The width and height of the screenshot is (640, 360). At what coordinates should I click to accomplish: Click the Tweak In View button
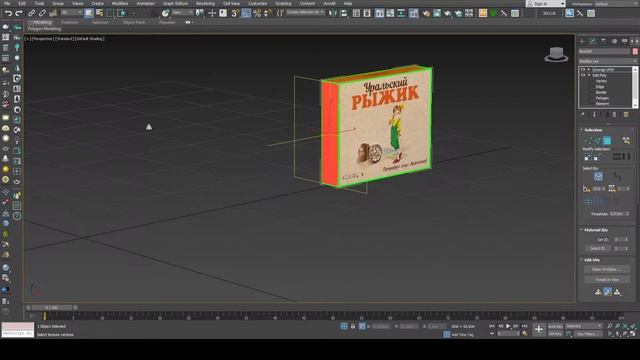(607, 280)
